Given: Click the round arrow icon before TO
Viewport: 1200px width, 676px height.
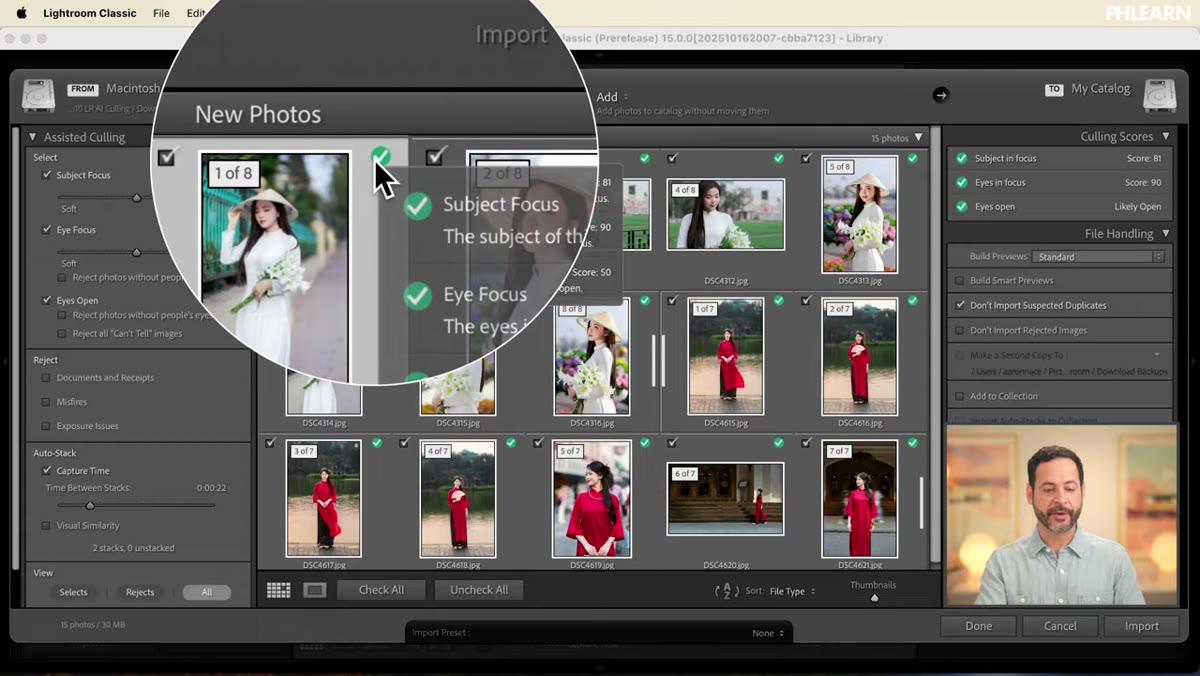Looking at the screenshot, I should click(940, 94).
